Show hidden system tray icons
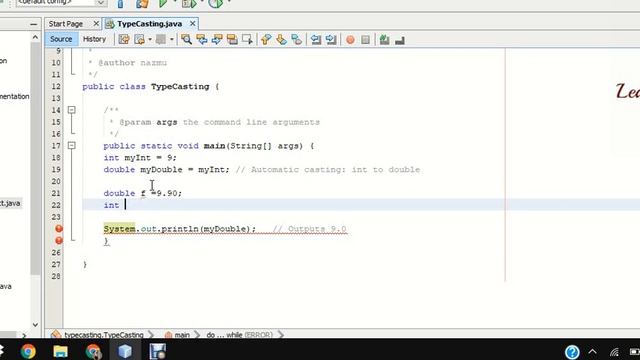Viewport: 640px width, 360px height. click(592, 351)
